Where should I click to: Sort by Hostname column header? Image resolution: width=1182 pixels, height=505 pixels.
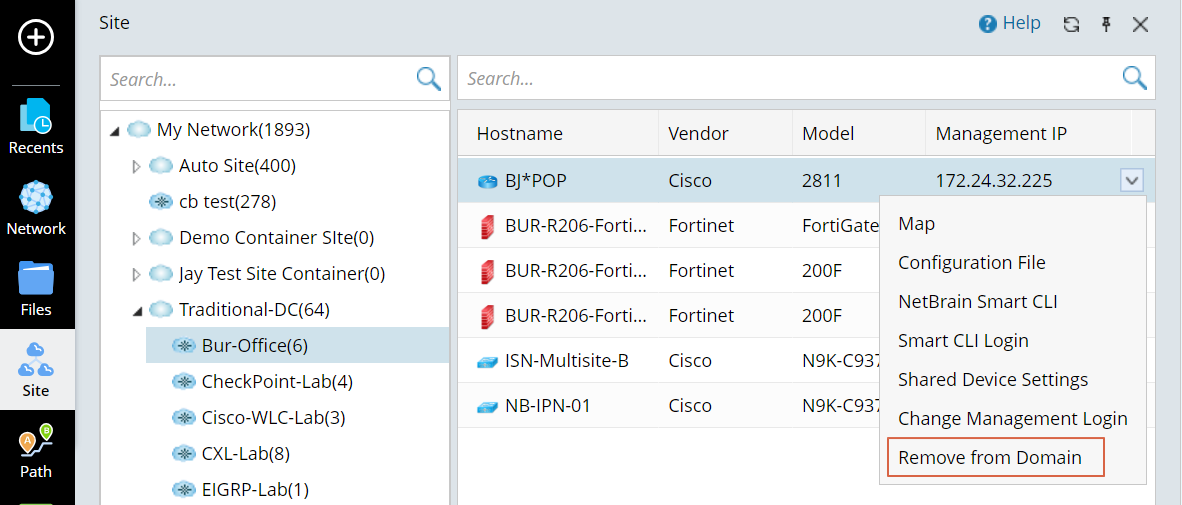[519, 134]
